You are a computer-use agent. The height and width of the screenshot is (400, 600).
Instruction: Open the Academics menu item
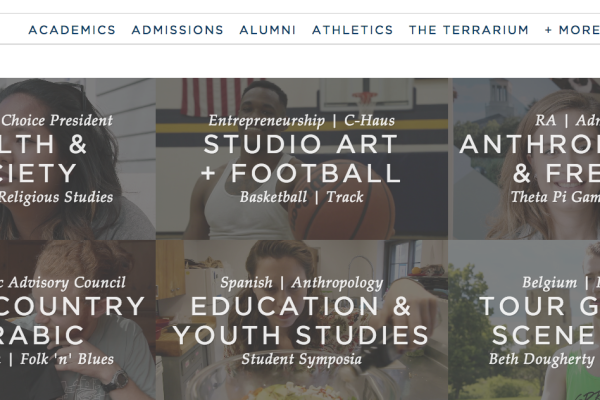(x=72, y=30)
